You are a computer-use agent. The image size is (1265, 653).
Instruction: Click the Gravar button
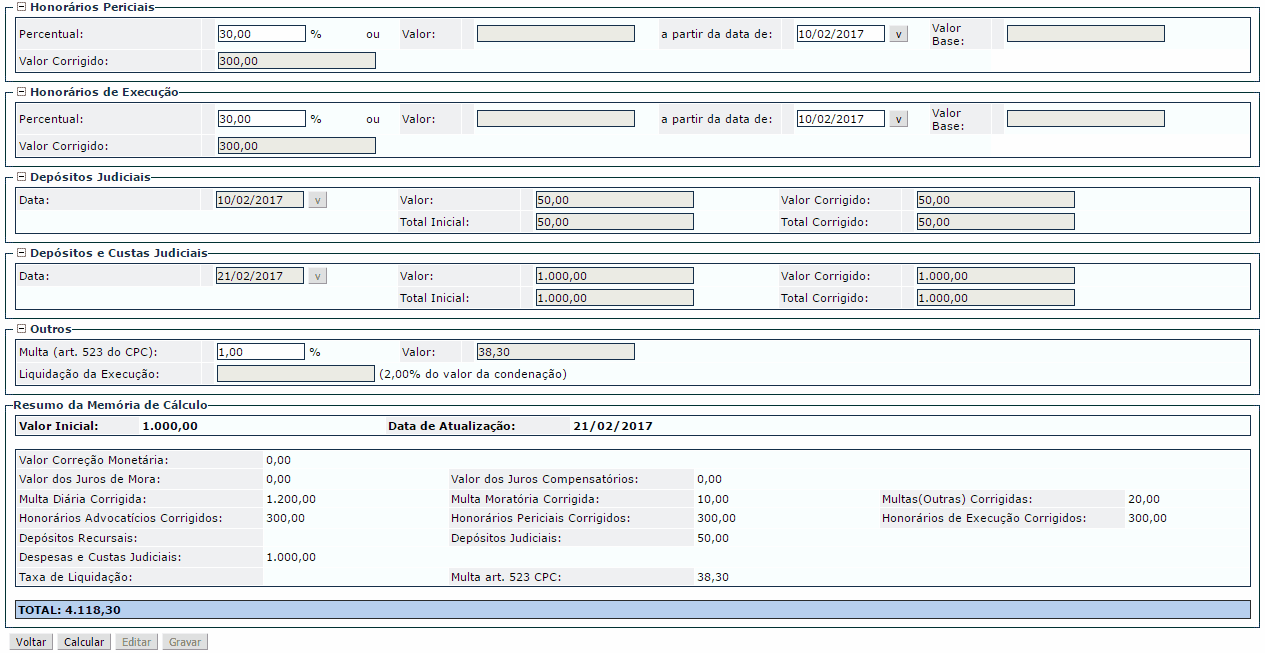185,642
